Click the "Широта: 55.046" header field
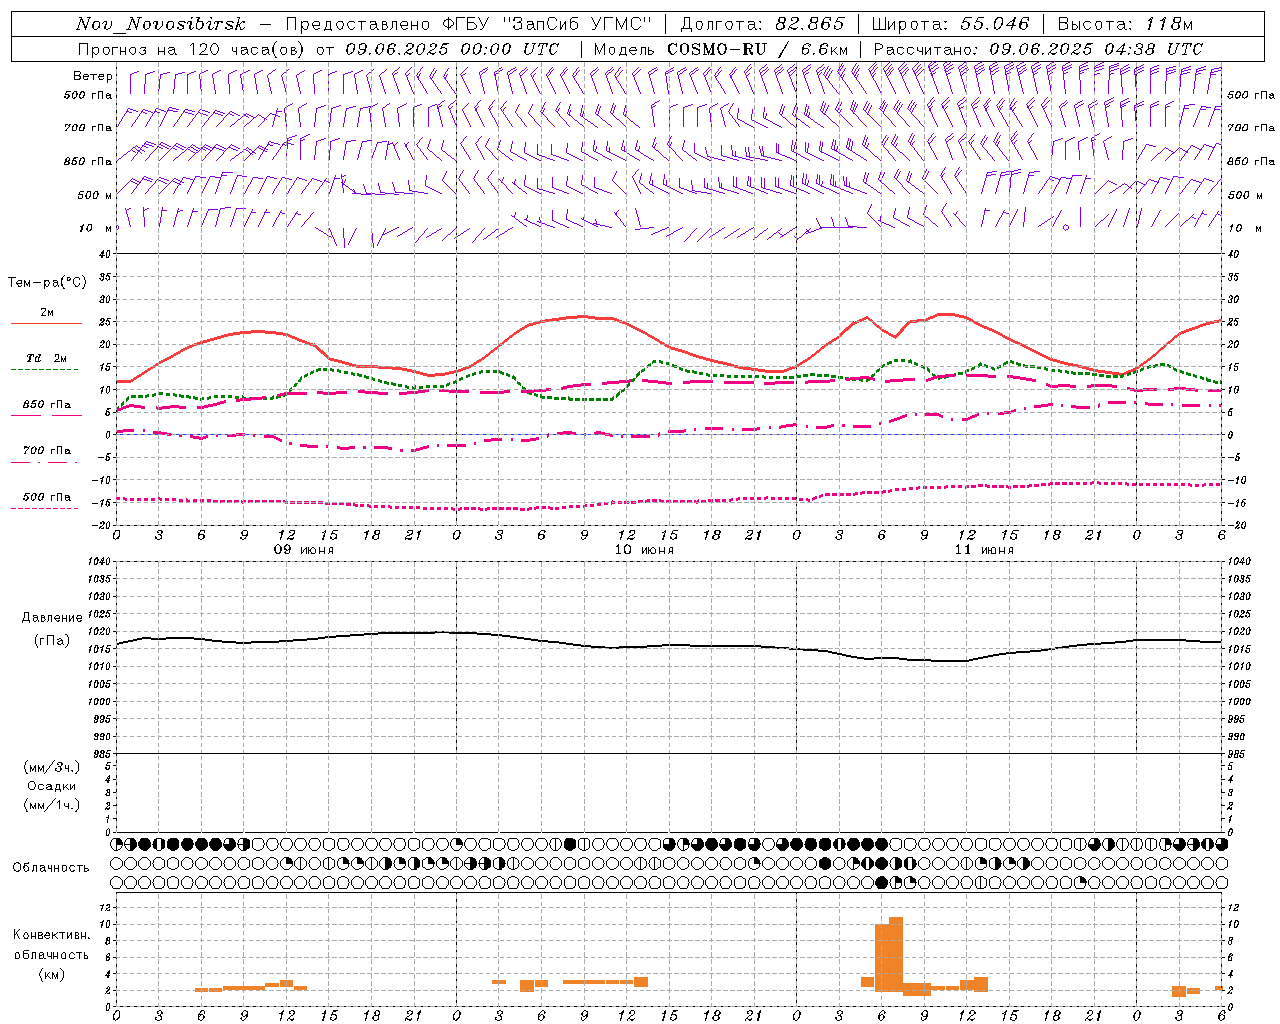 950,24
